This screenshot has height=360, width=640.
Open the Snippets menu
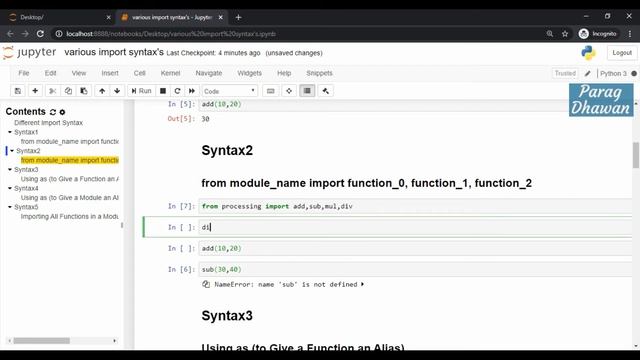coord(319,73)
